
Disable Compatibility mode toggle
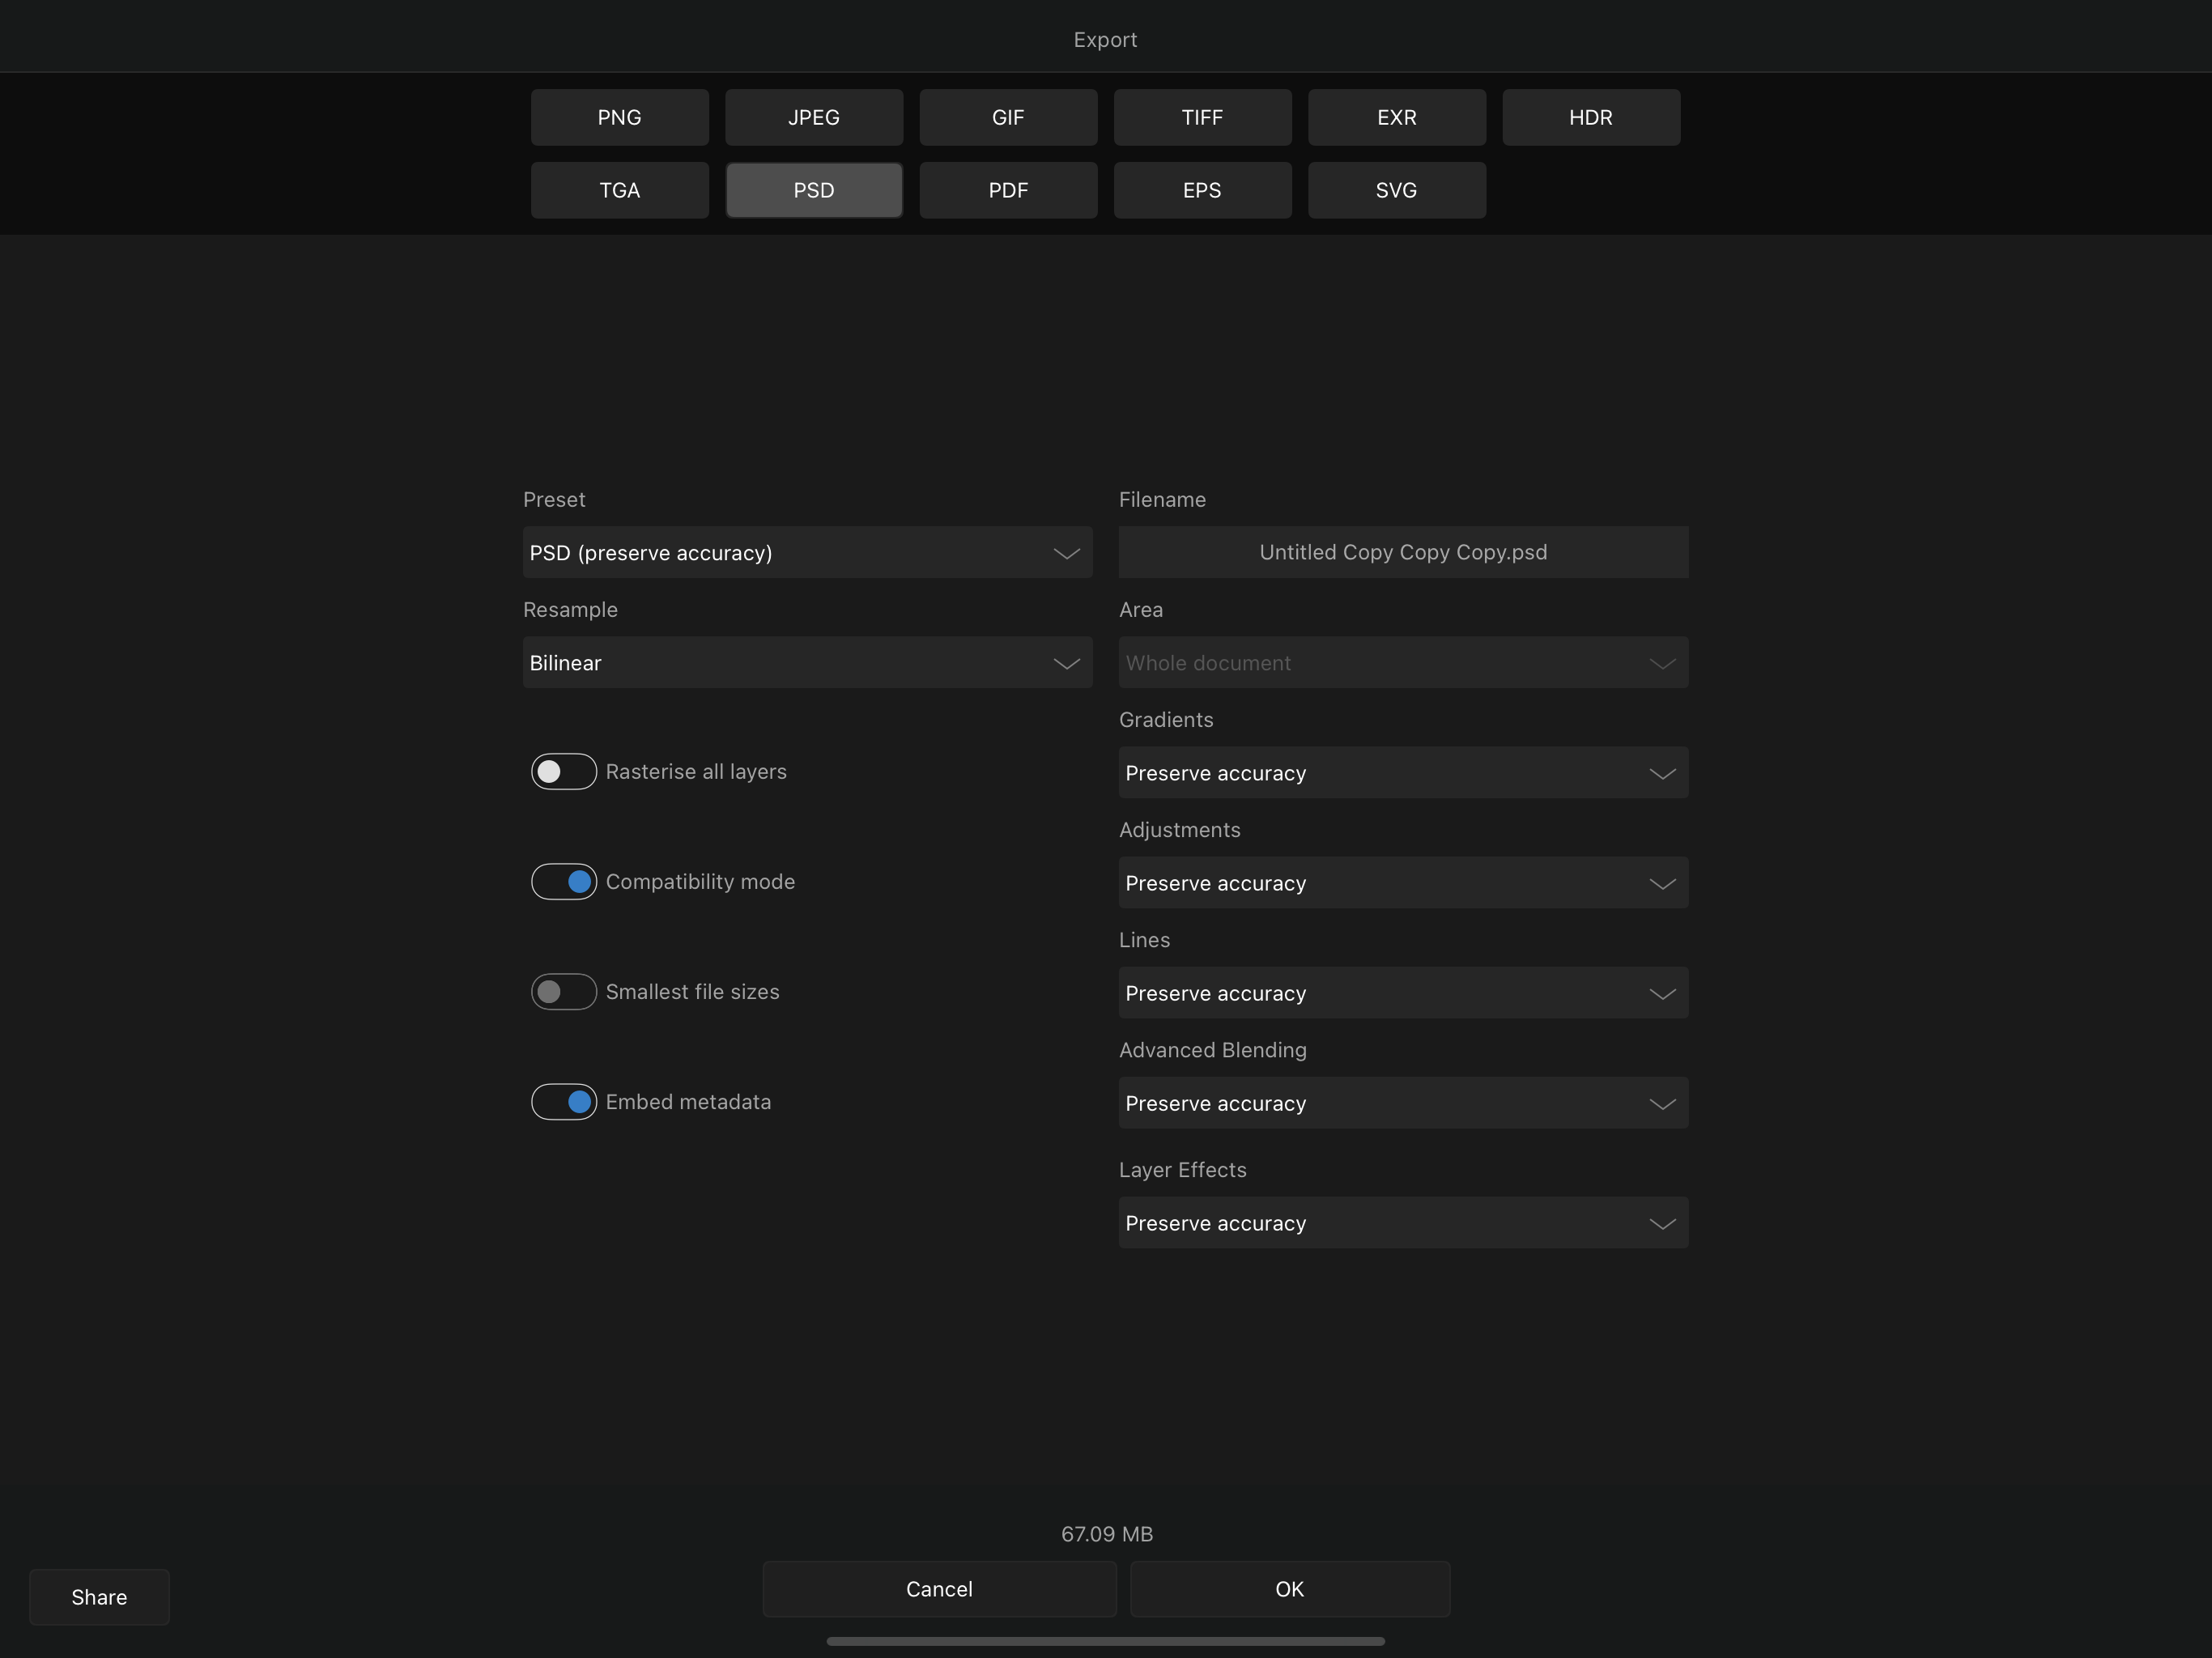[564, 881]
